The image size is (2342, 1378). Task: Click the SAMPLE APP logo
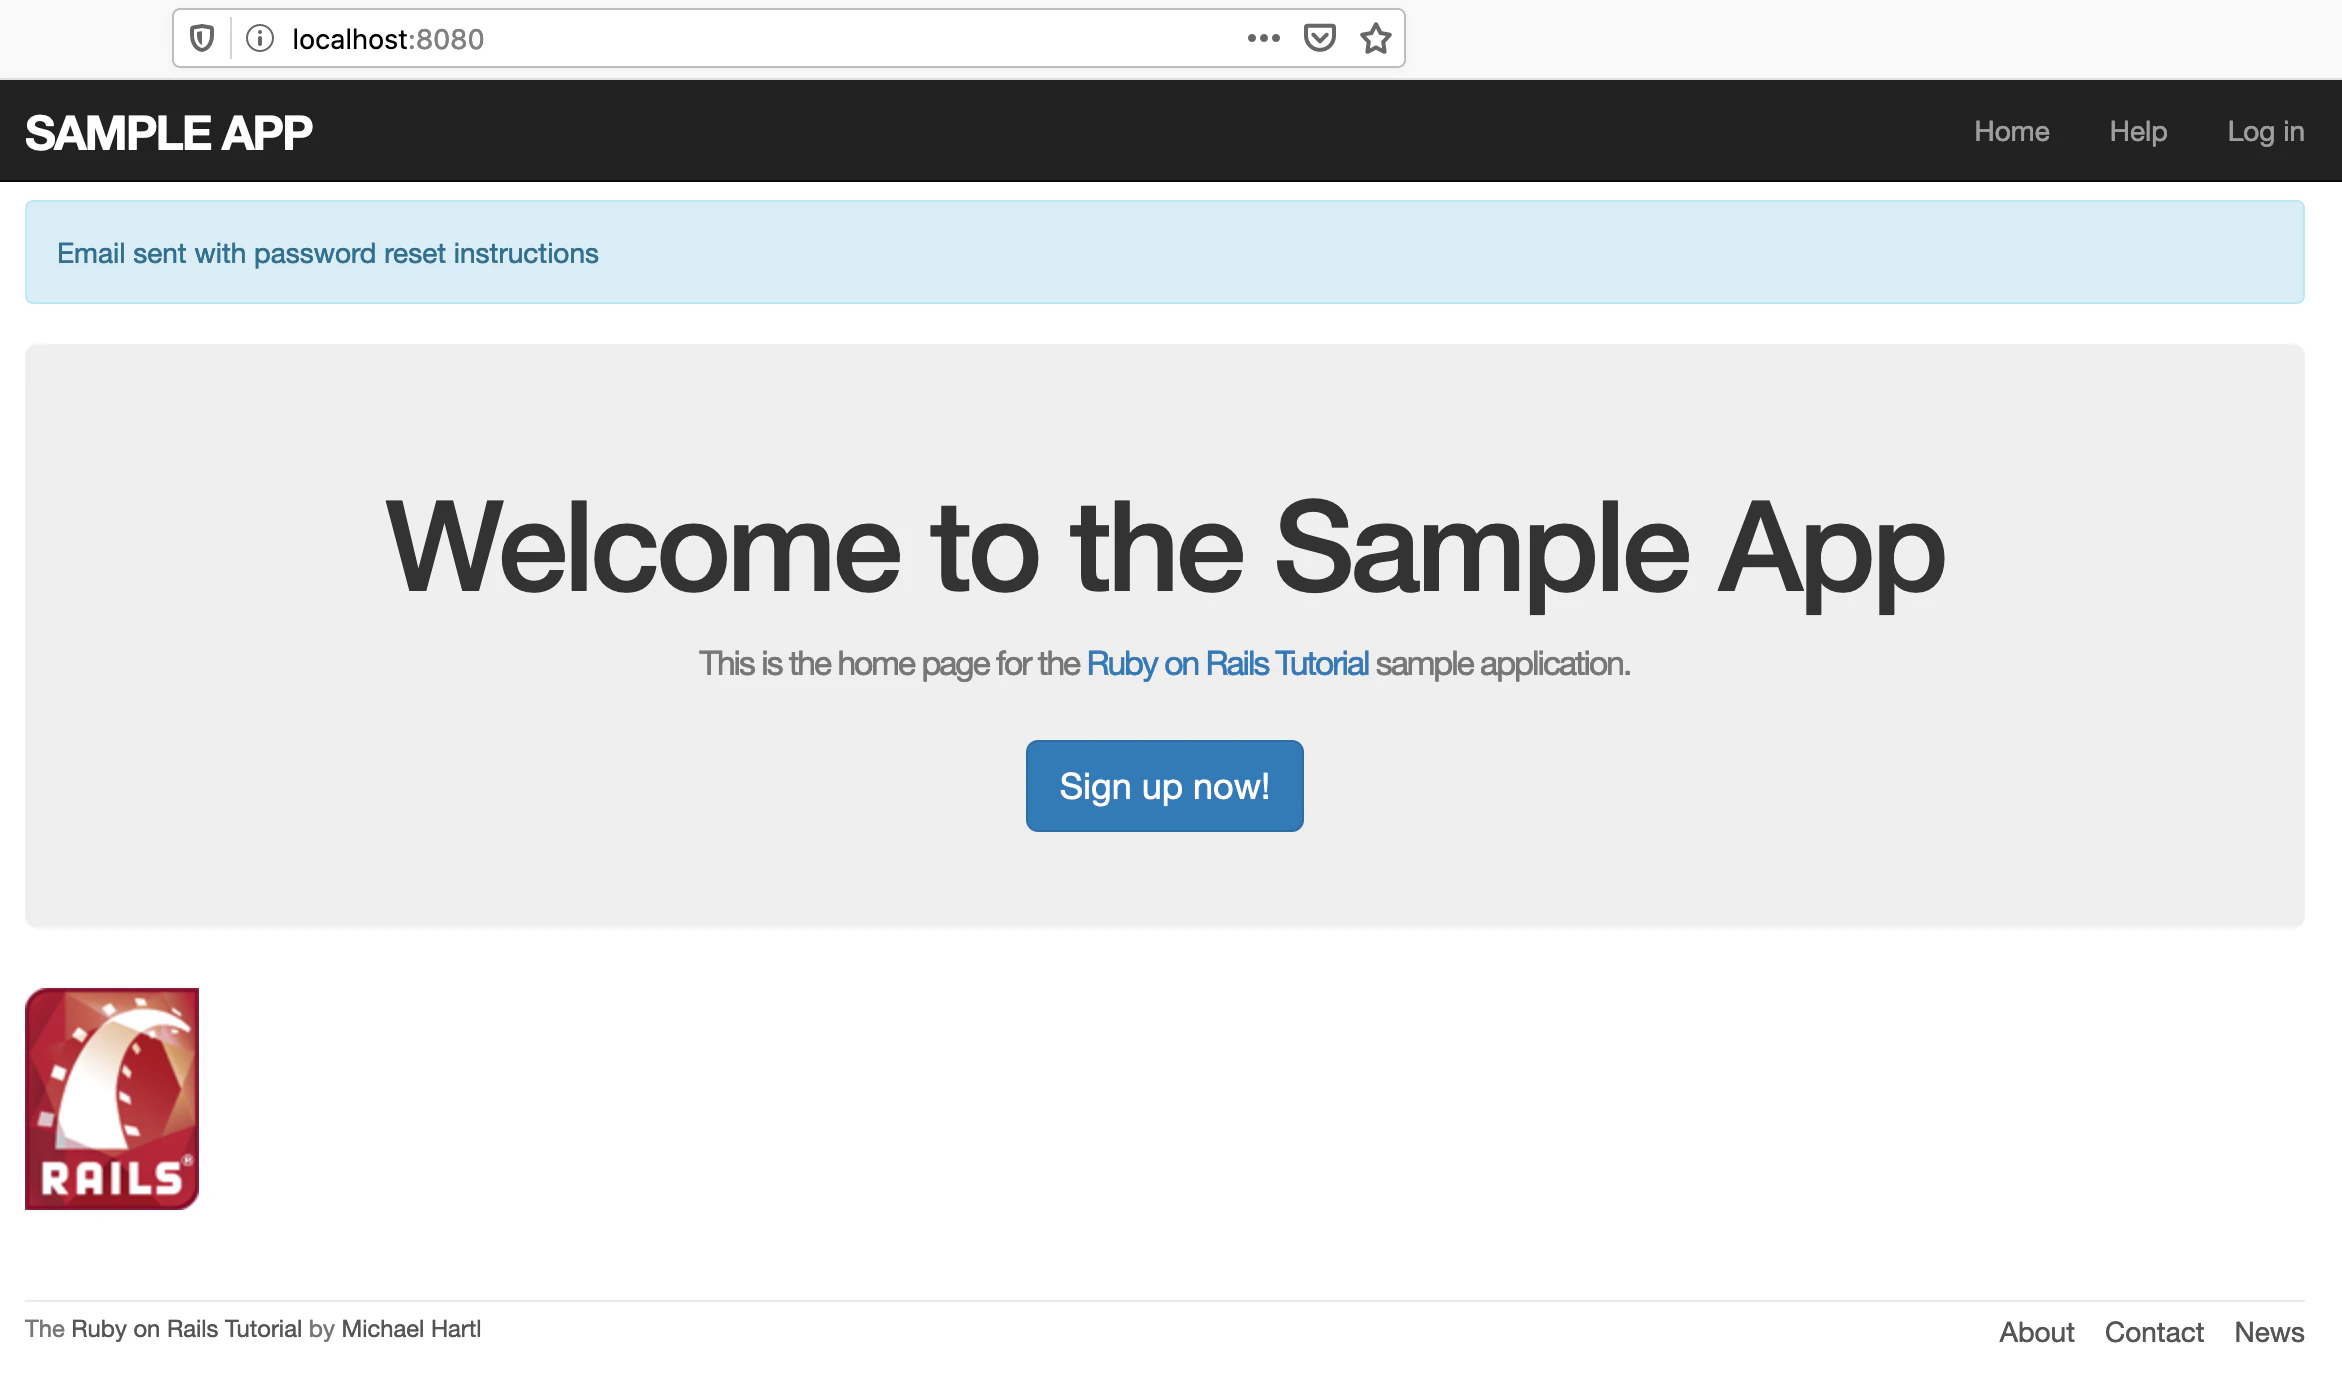(169, 133)
